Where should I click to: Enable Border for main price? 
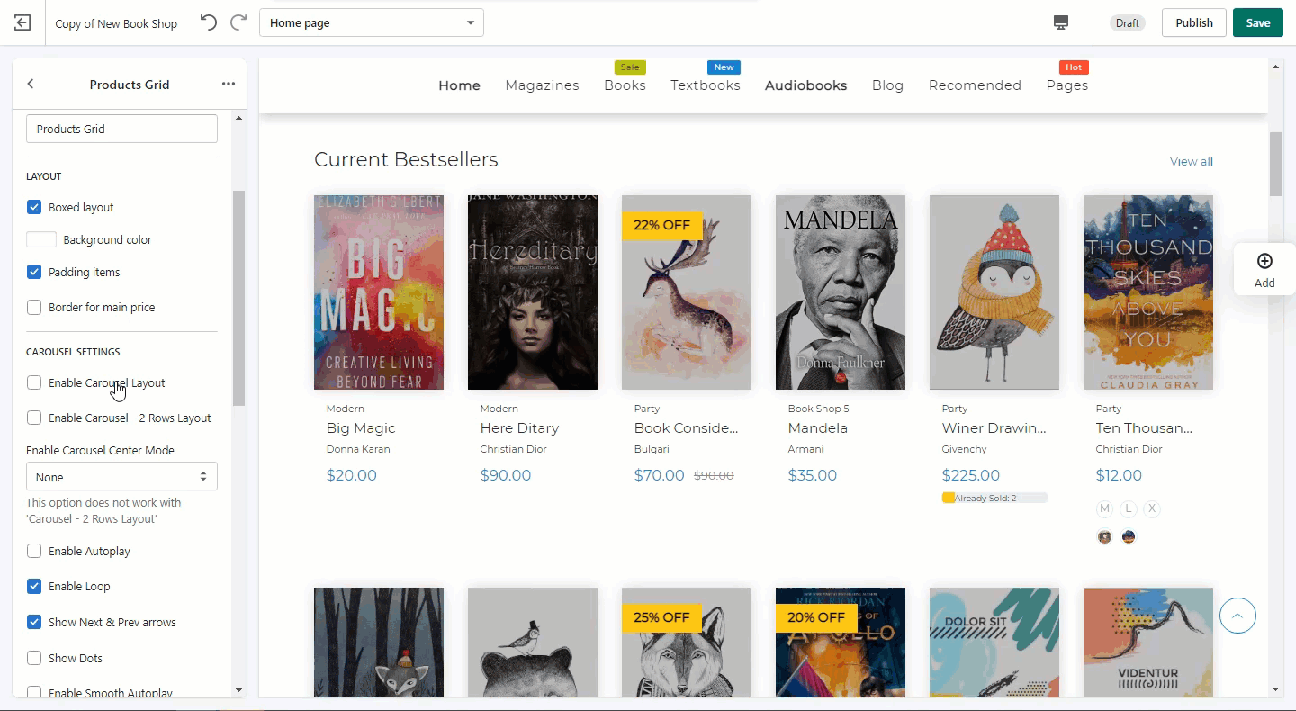coord(34,307)
